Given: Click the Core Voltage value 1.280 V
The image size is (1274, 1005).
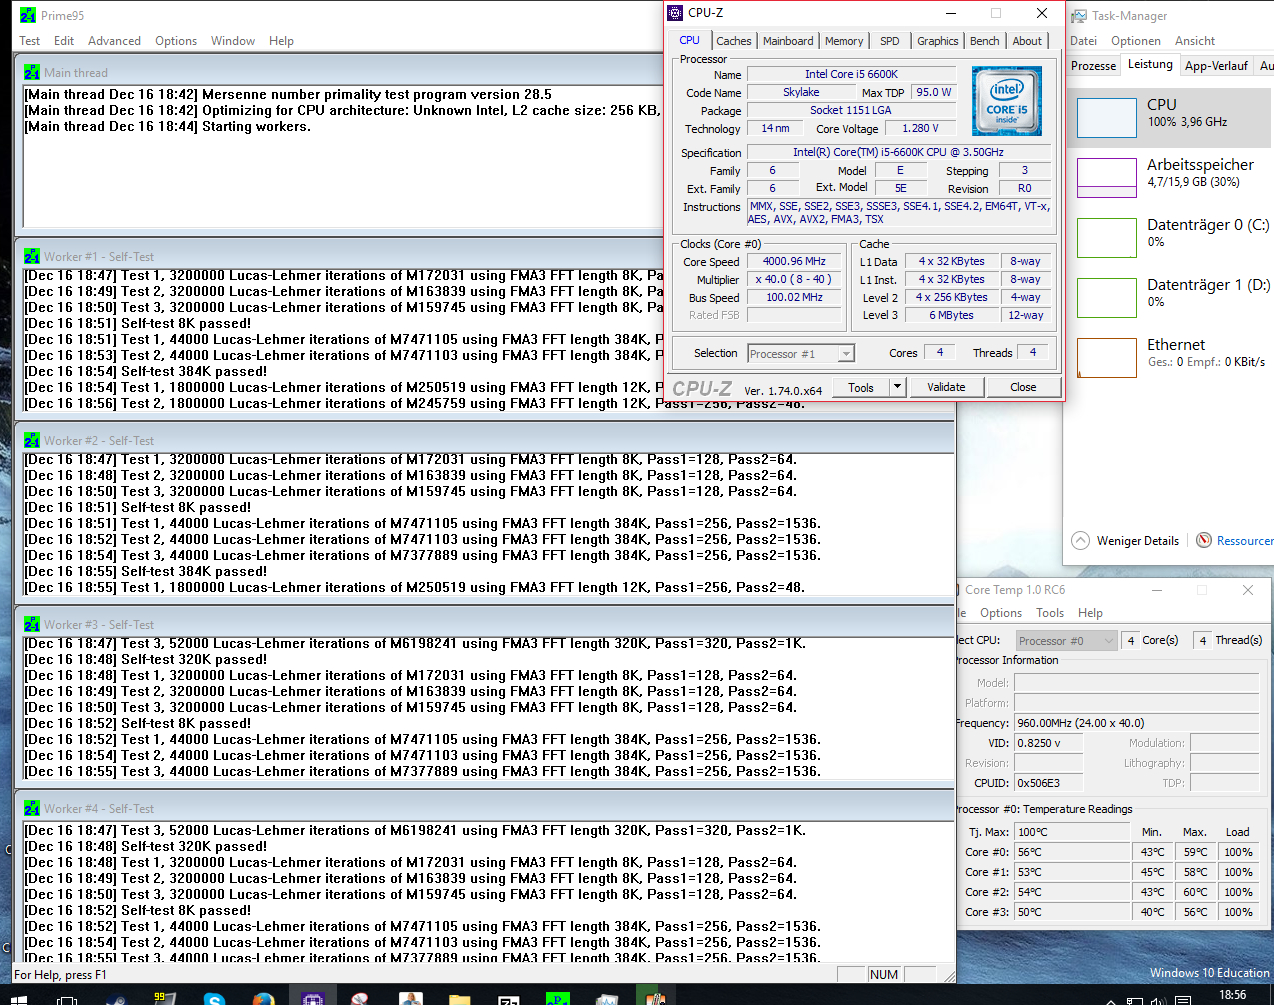Looking at the screenshot, I should (x=920, y=129).
